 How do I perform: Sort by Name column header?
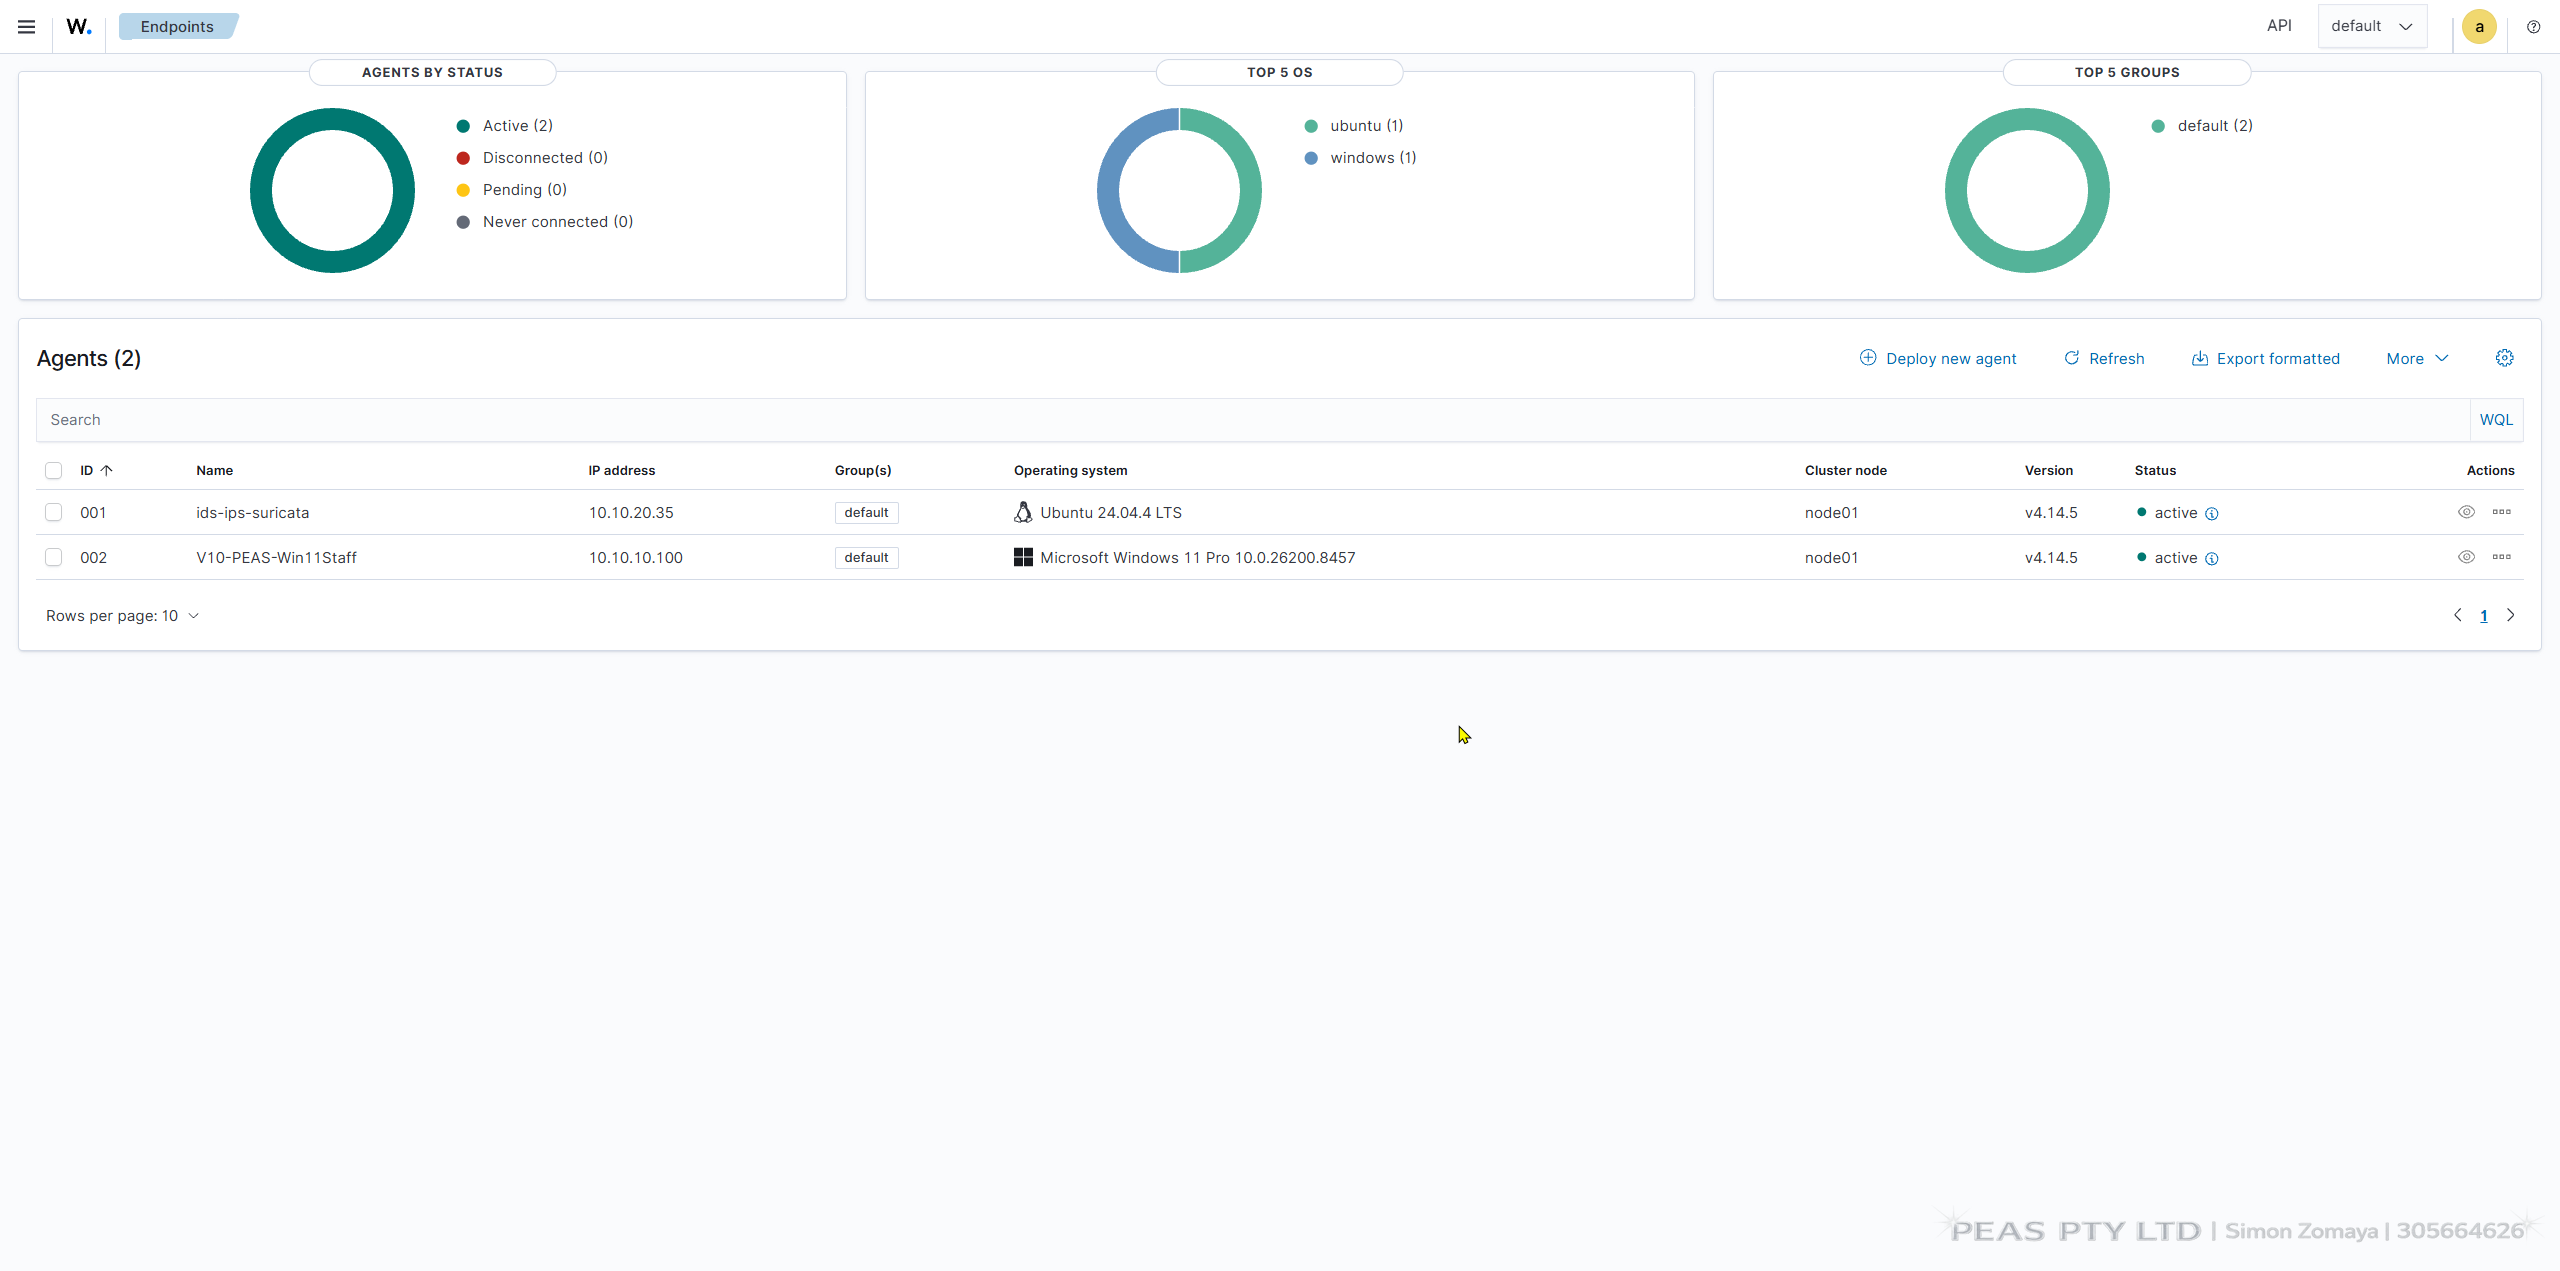point(214,470)
